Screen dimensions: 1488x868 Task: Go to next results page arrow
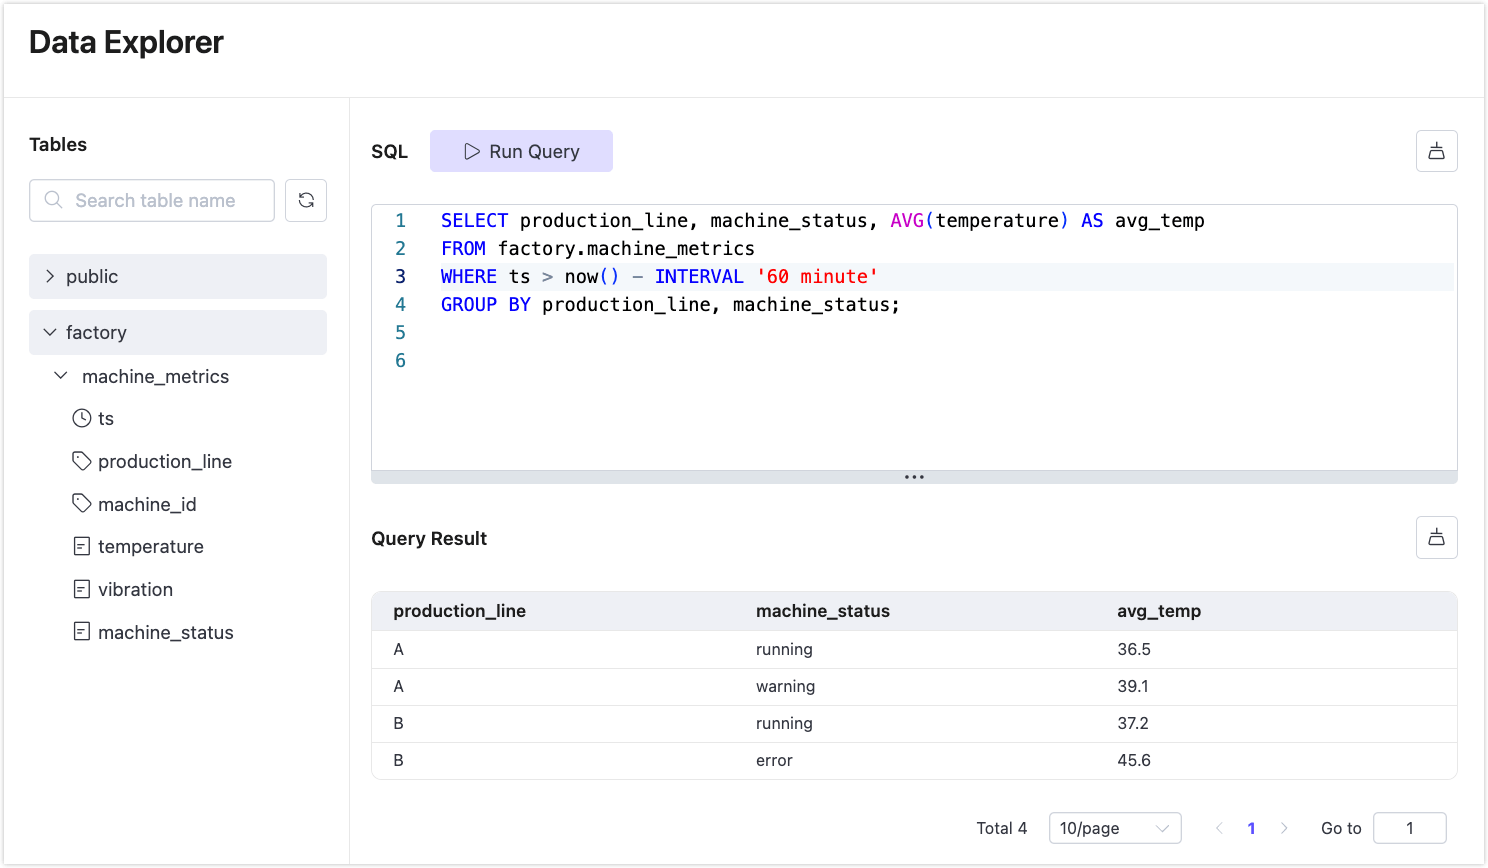[x=1284, y=828]
